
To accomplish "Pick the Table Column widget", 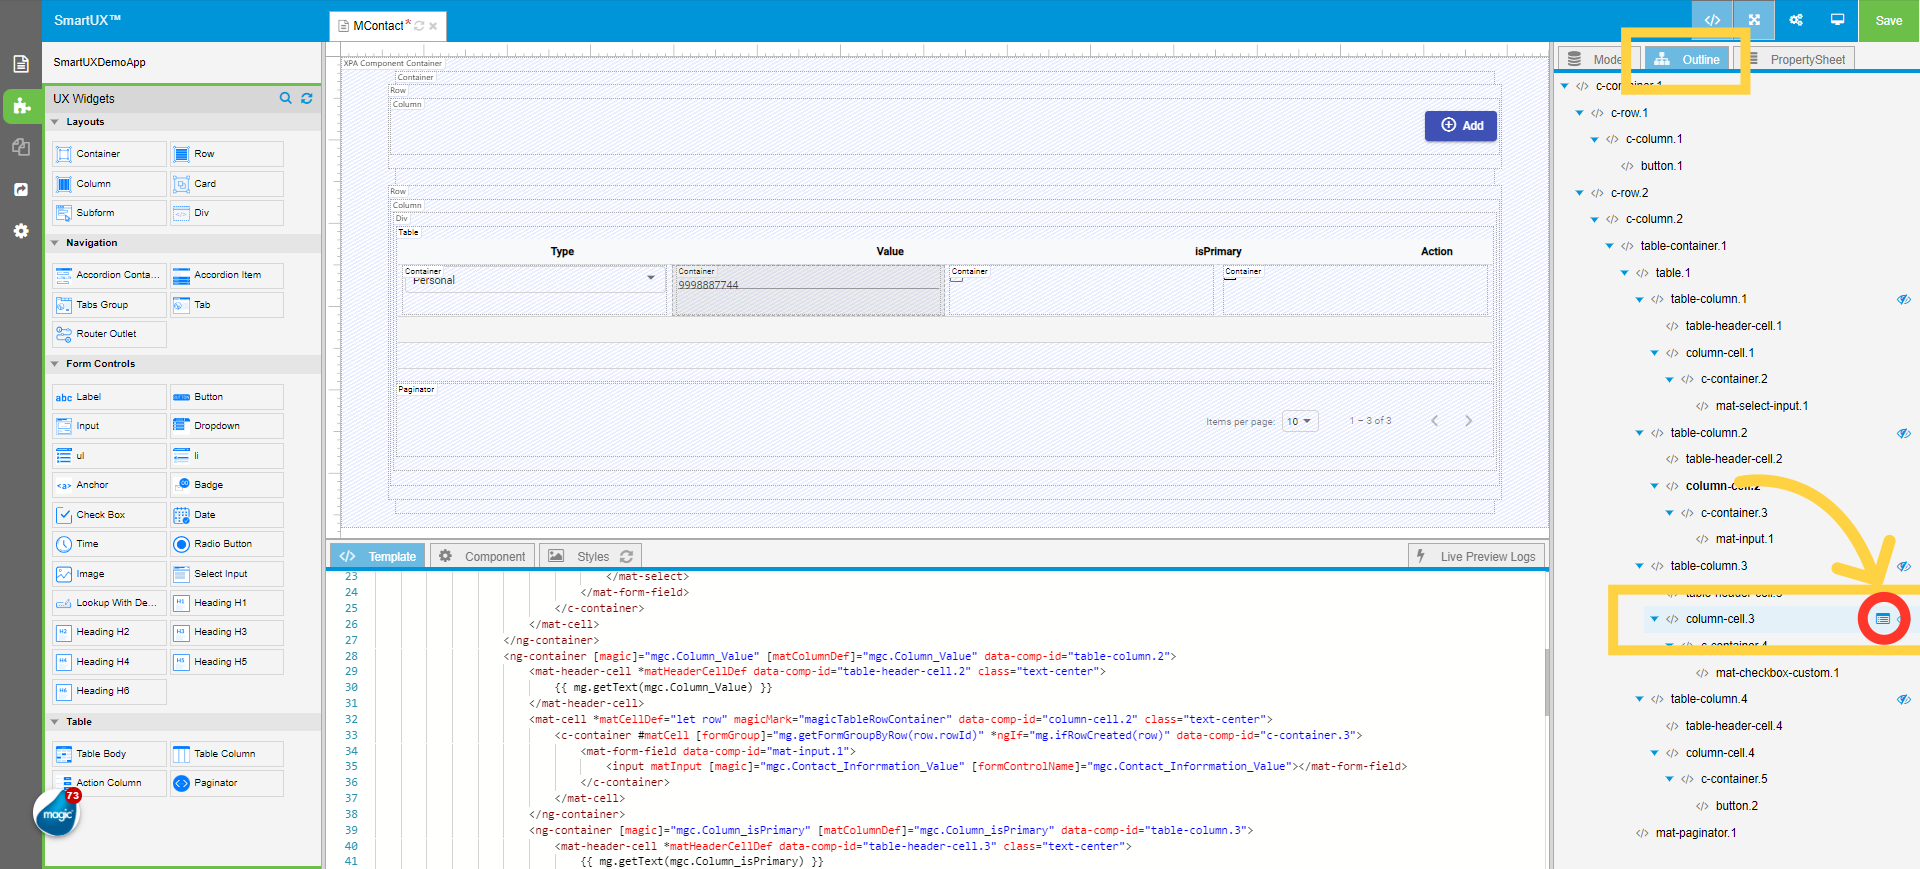I will [226, 754].
